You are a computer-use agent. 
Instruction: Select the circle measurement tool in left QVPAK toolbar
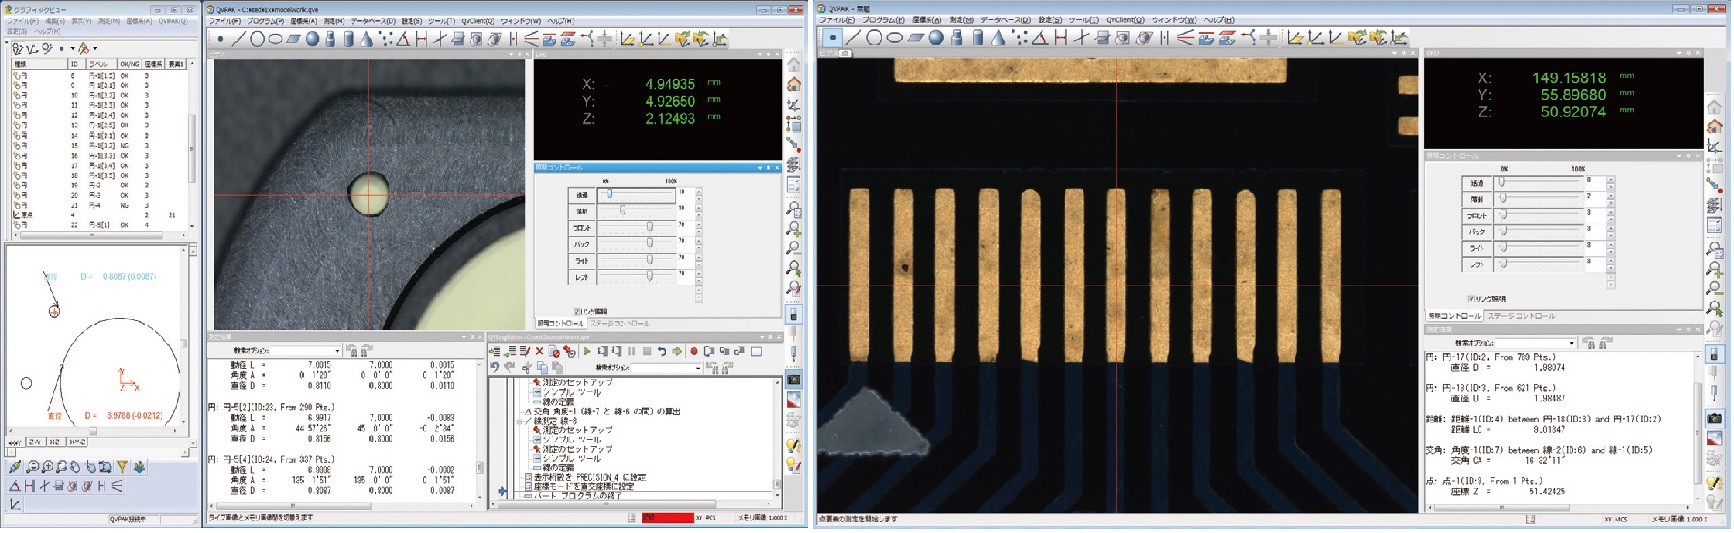pos(257,40)
